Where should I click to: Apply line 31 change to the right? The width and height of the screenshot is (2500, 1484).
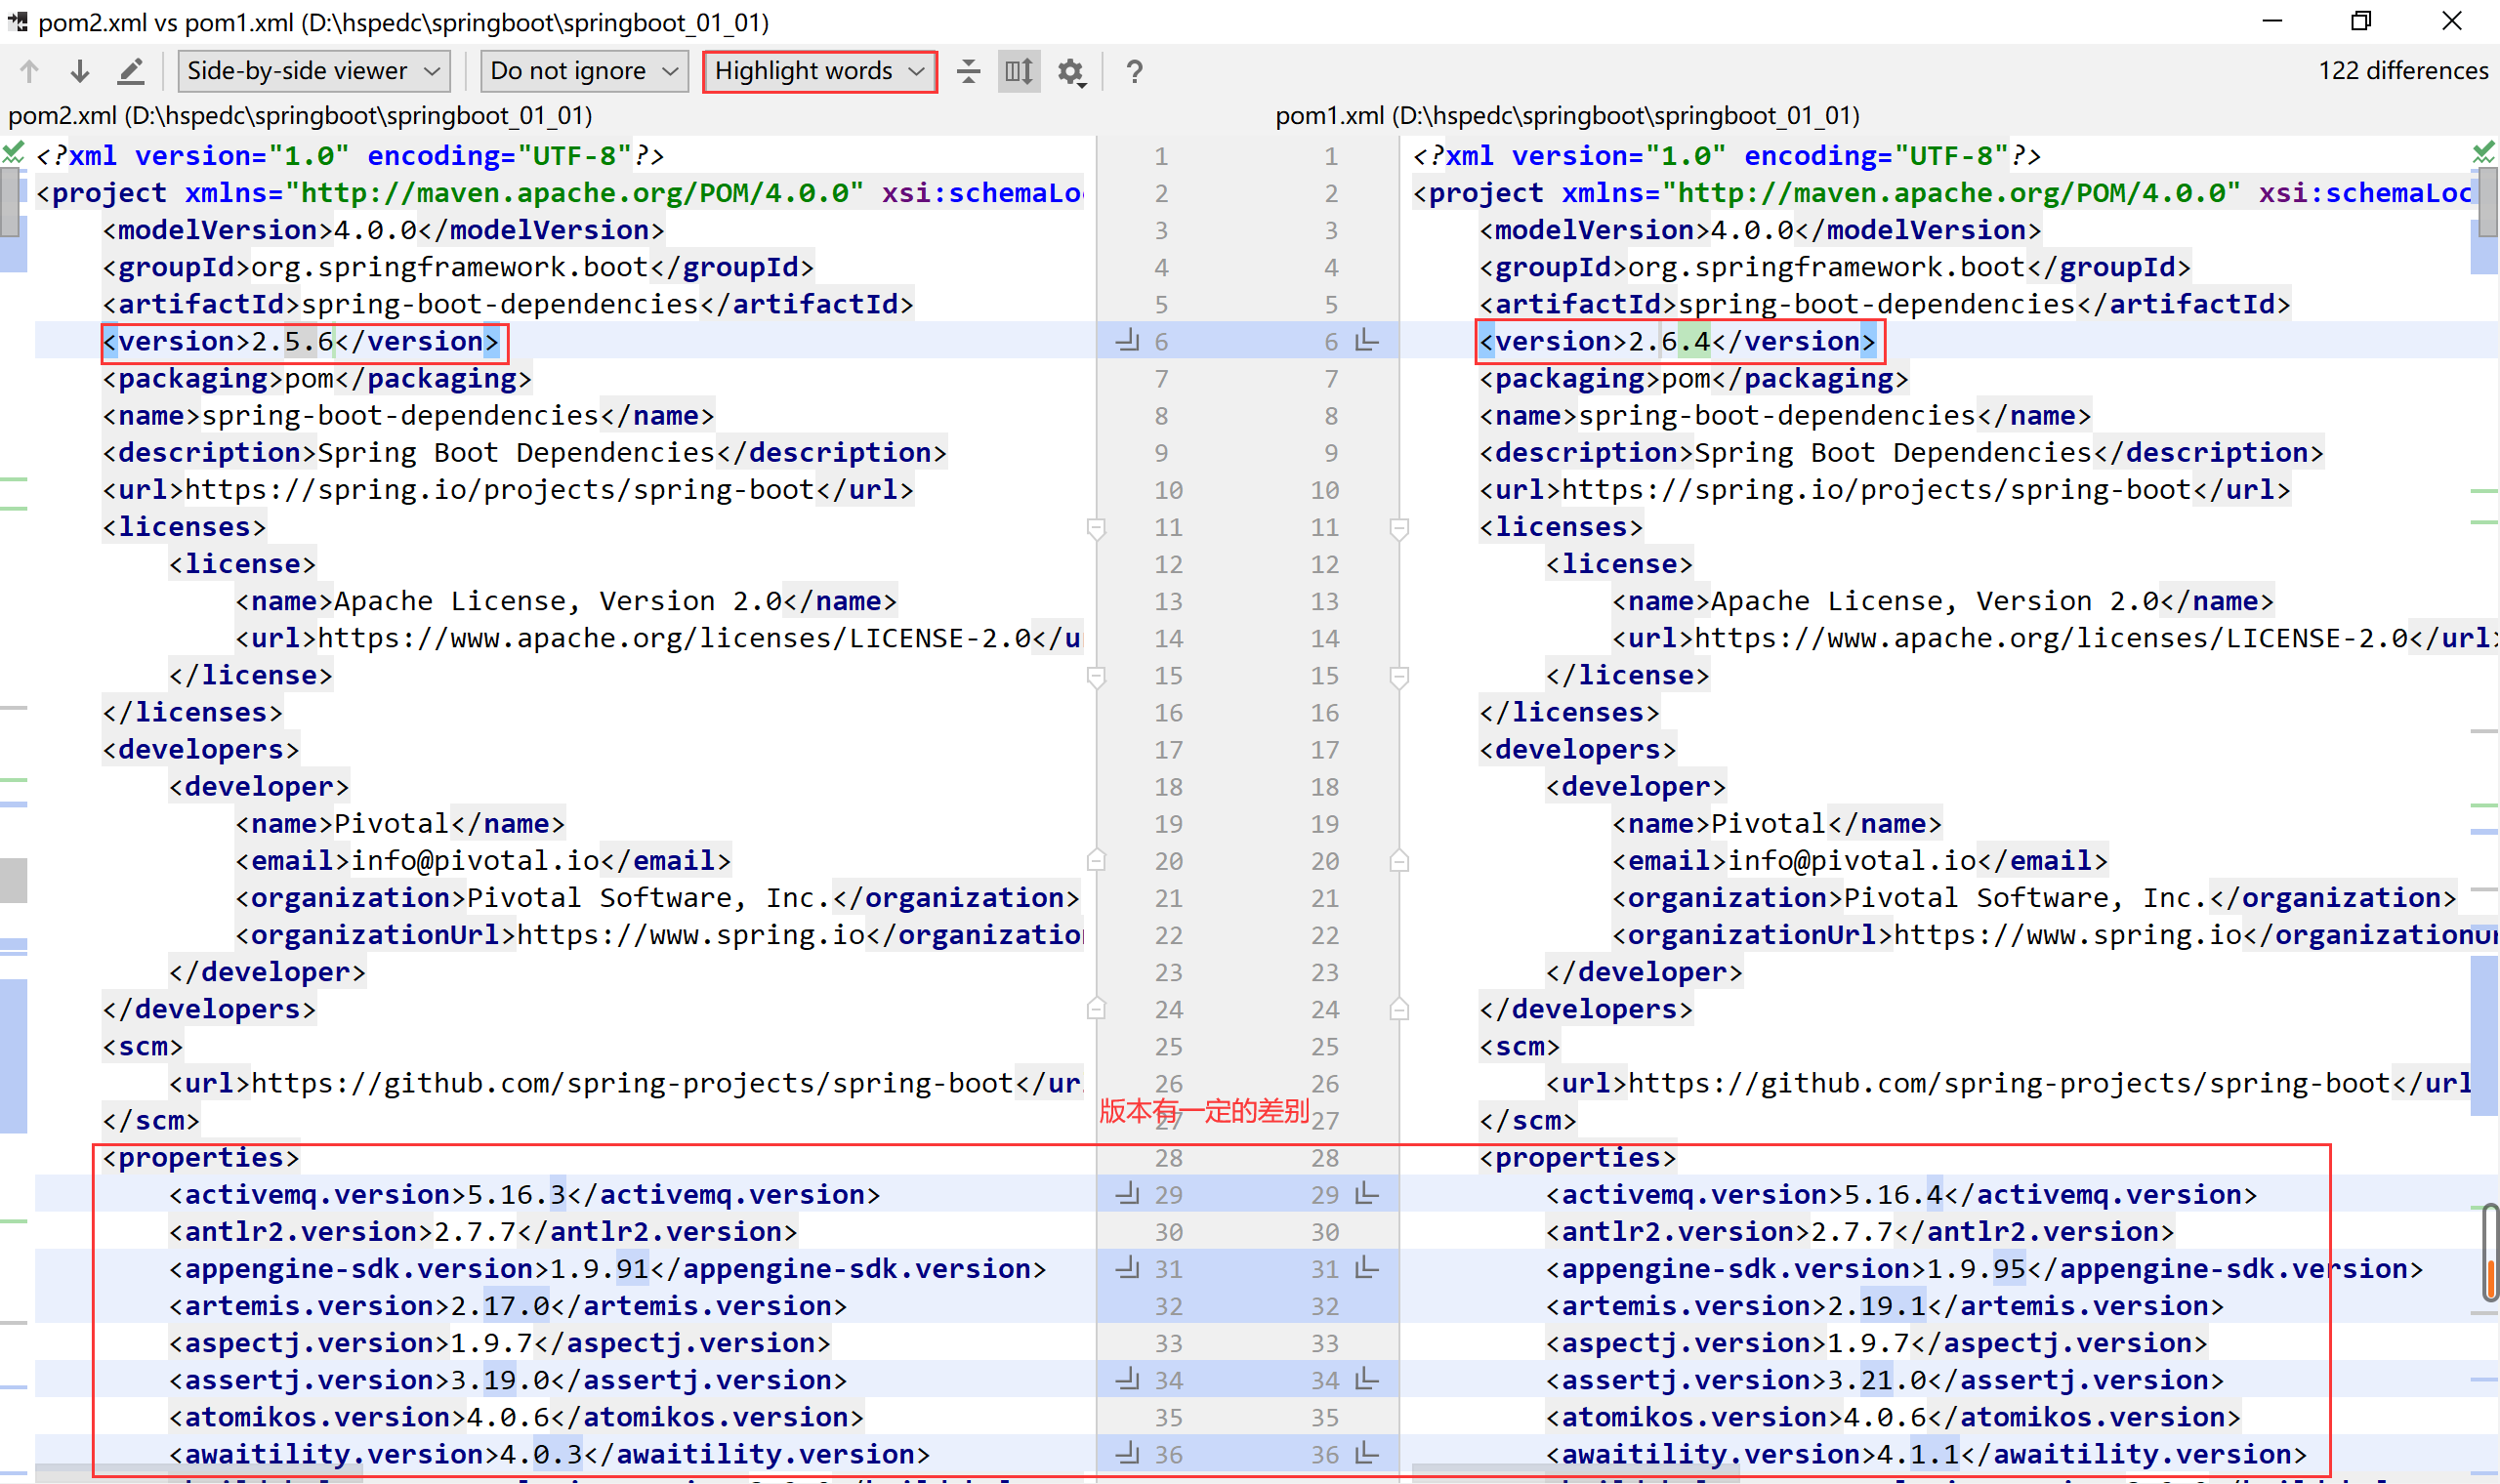click(1128, 1268)
